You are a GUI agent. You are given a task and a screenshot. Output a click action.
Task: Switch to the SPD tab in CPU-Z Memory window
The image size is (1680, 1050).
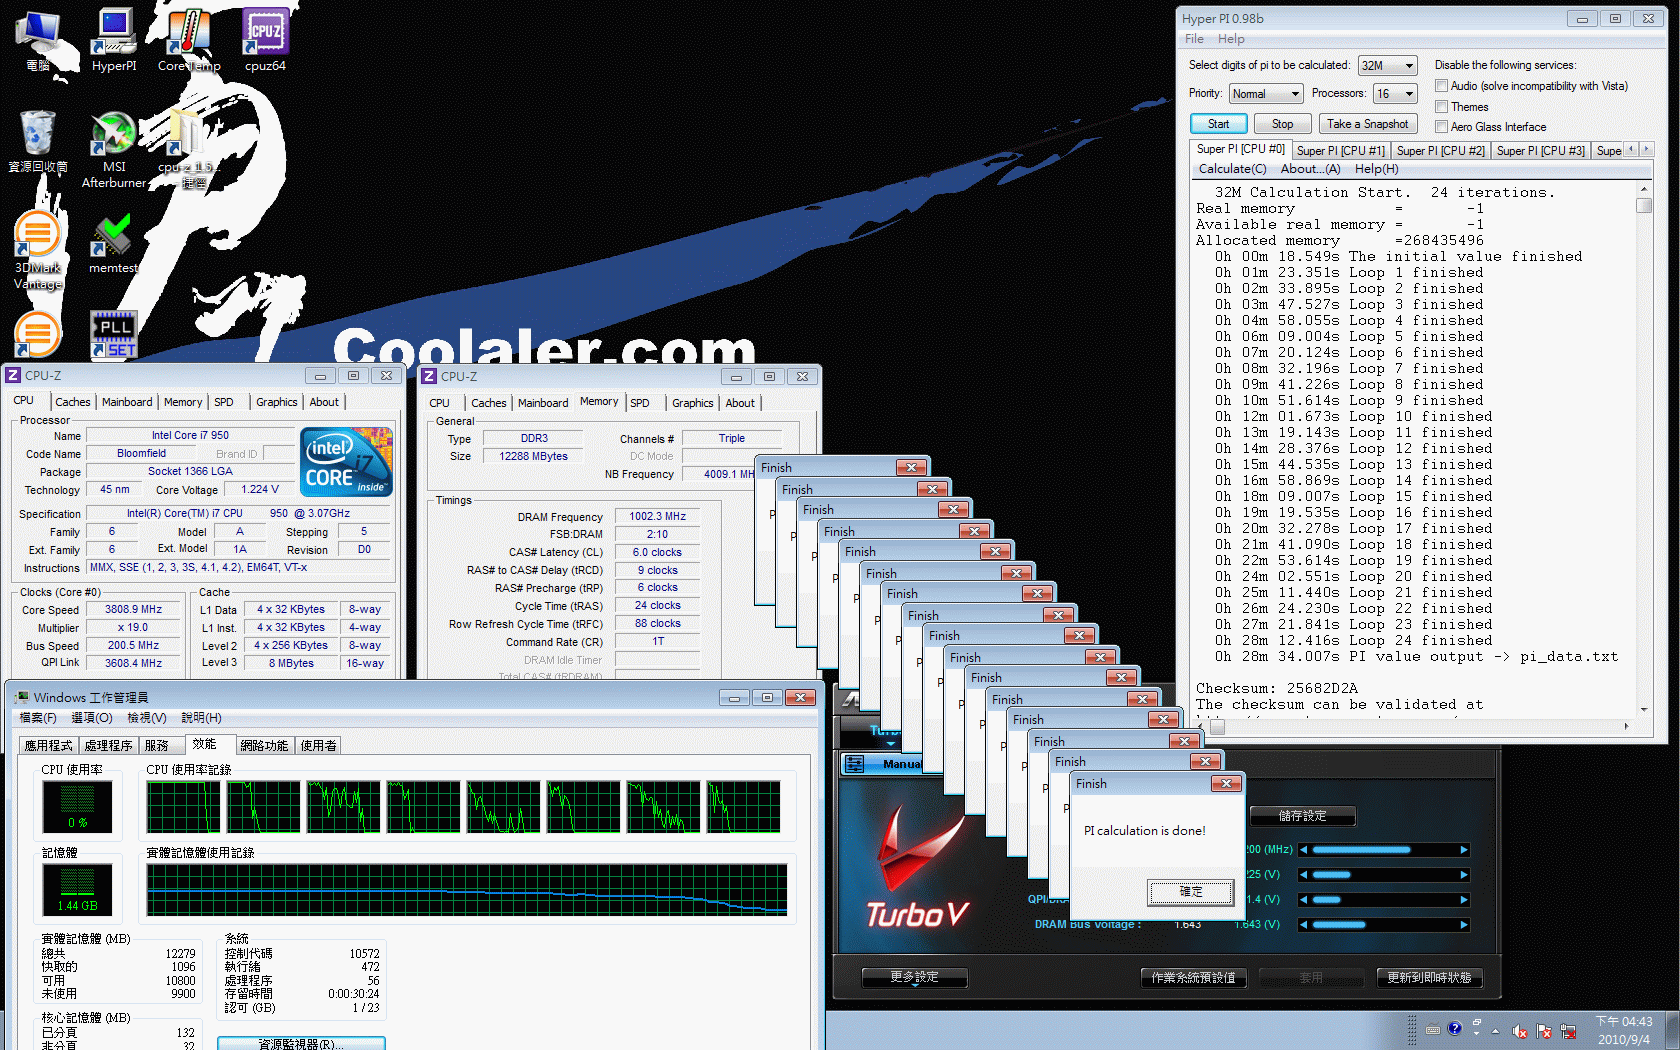(x=640, y=403)
